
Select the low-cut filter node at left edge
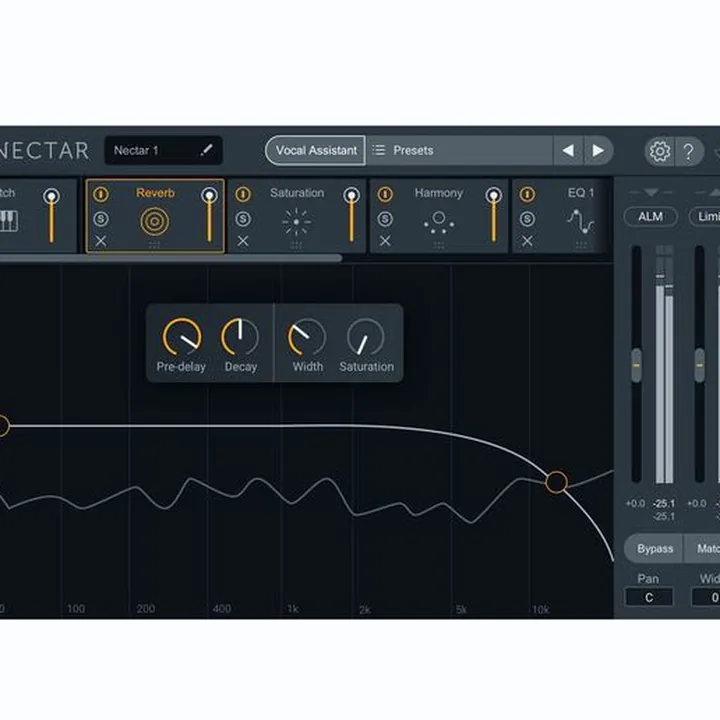click(x=2, y=426)
